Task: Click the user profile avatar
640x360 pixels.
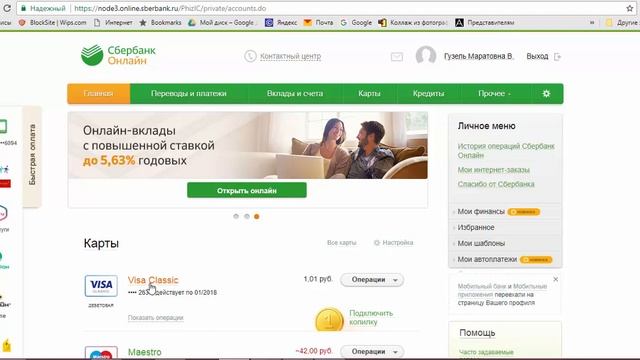Action: pos(426,56)
